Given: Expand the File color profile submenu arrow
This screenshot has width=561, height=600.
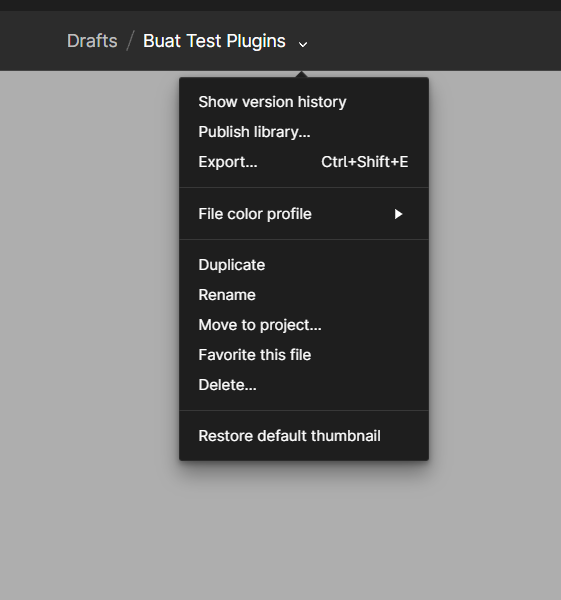Looking at the screenshot, I should (398, 214).
